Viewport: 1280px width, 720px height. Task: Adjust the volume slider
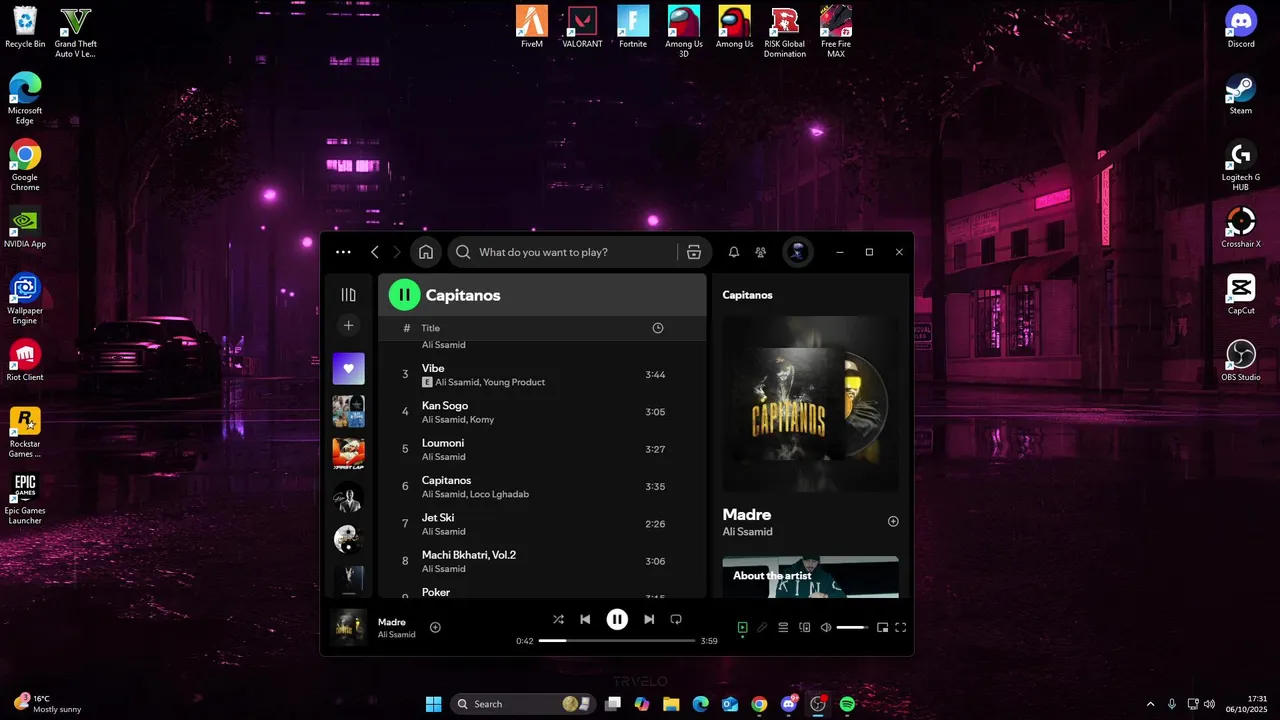pos(852,628)
